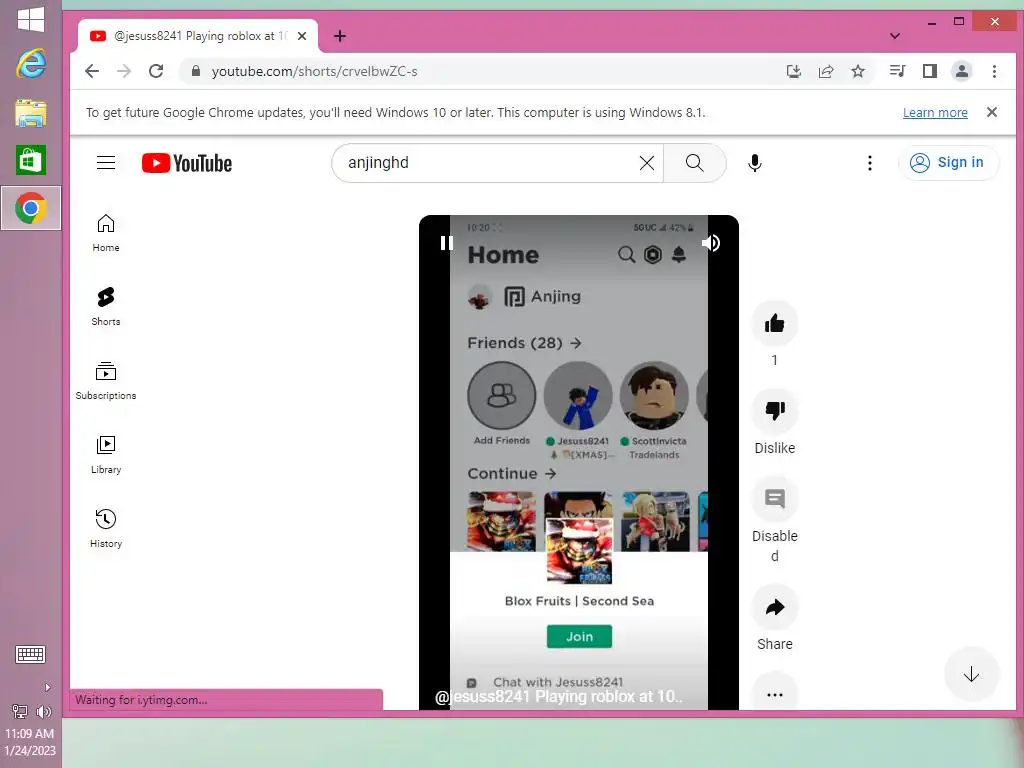Open Library in the sidebar
Screen dimensions: 1024x768
pyautogui.click(x=106, y=455)
